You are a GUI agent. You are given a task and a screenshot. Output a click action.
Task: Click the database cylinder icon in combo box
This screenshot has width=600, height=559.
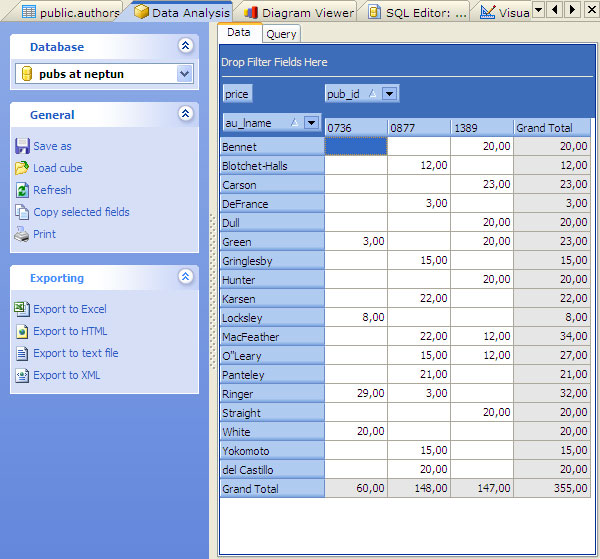[x=27, y=74]
